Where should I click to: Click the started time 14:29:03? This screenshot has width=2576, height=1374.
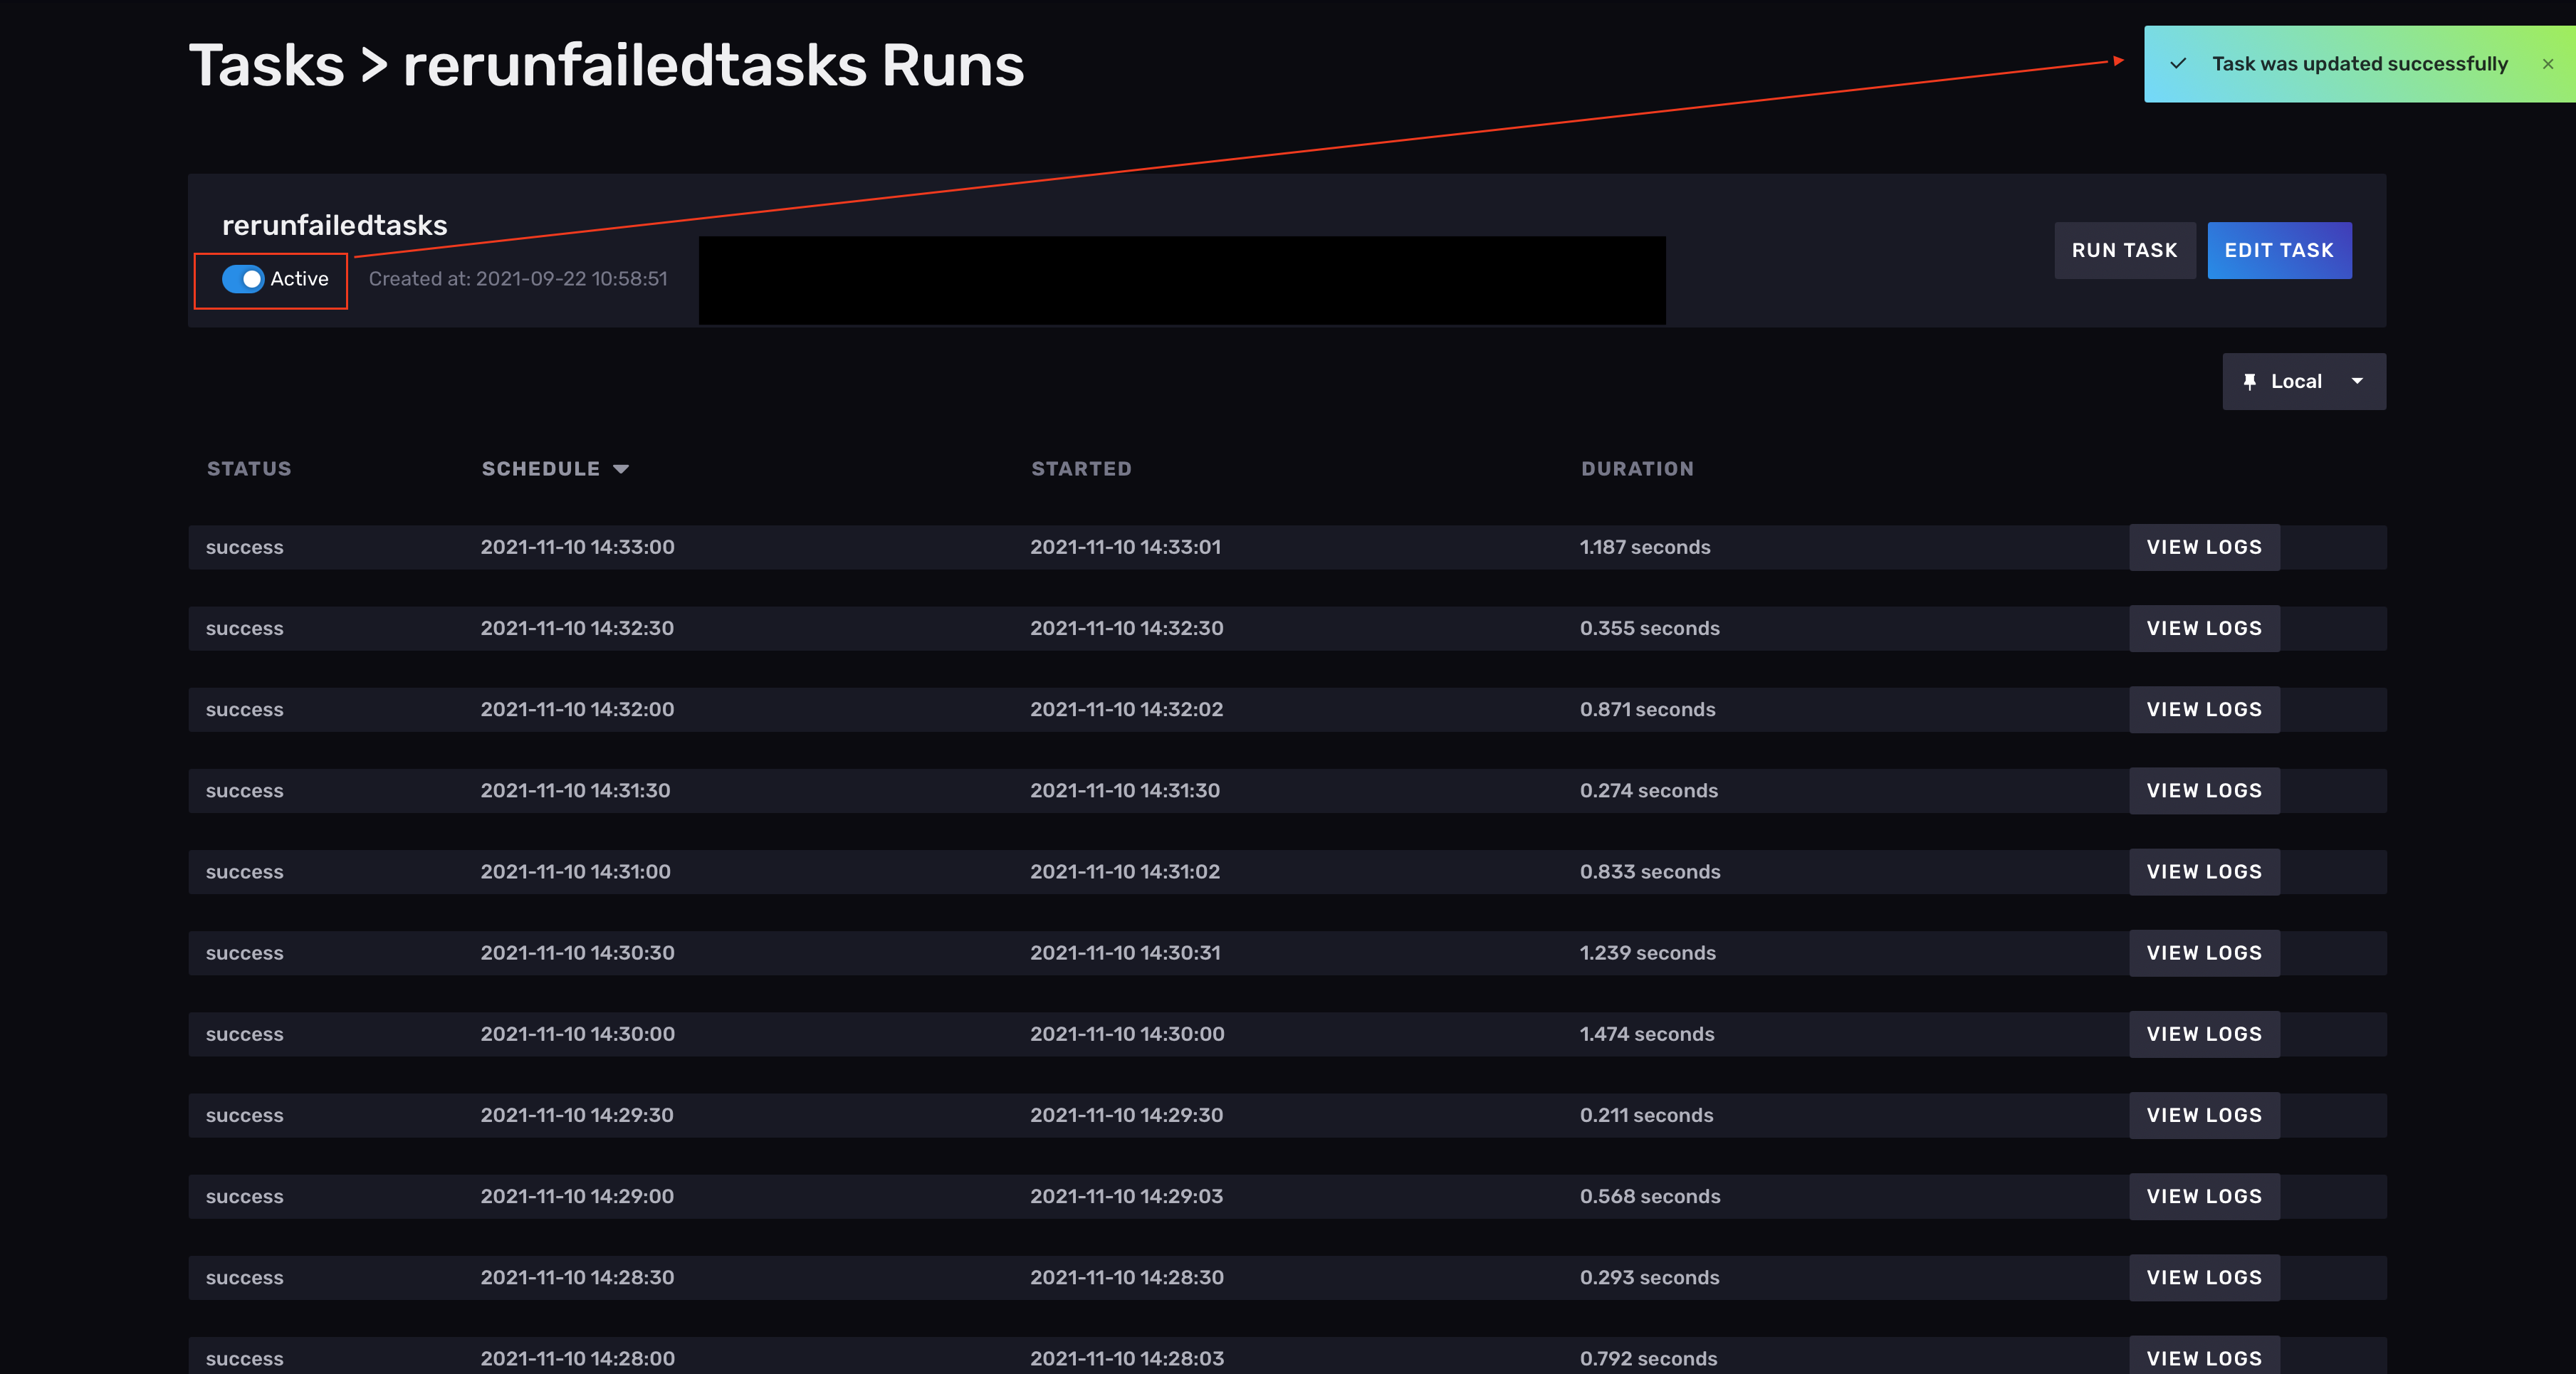(1126, 1196)
